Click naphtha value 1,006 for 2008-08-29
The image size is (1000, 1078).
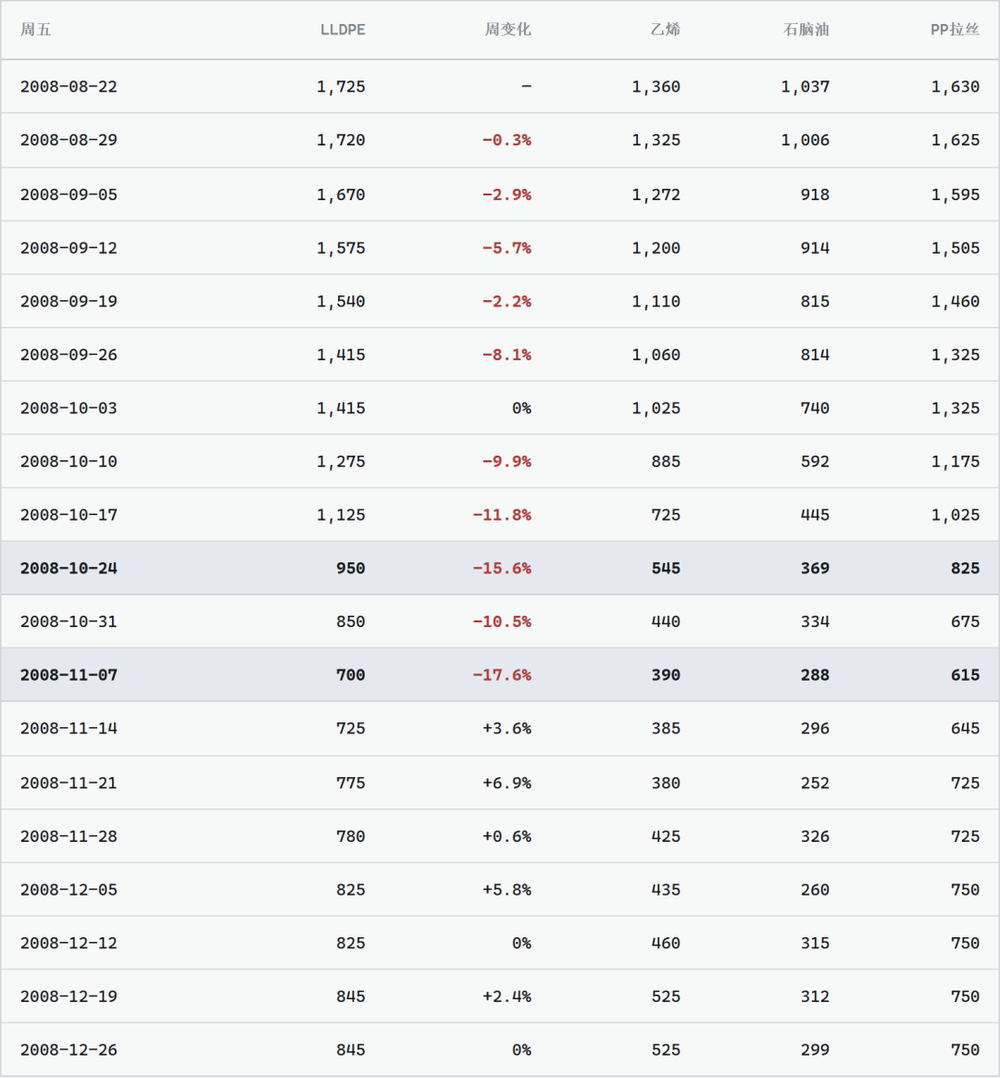(805, 140)
